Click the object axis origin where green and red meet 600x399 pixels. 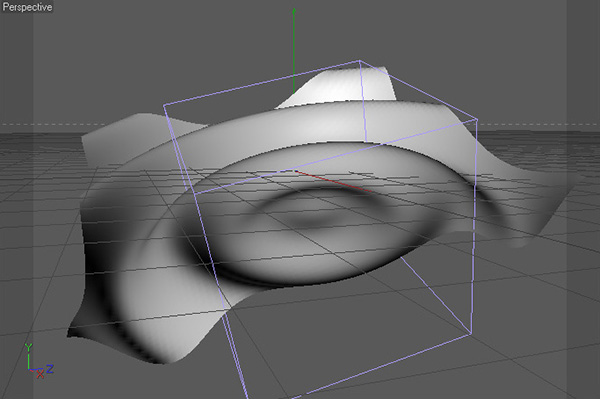[x=294, y=170]
